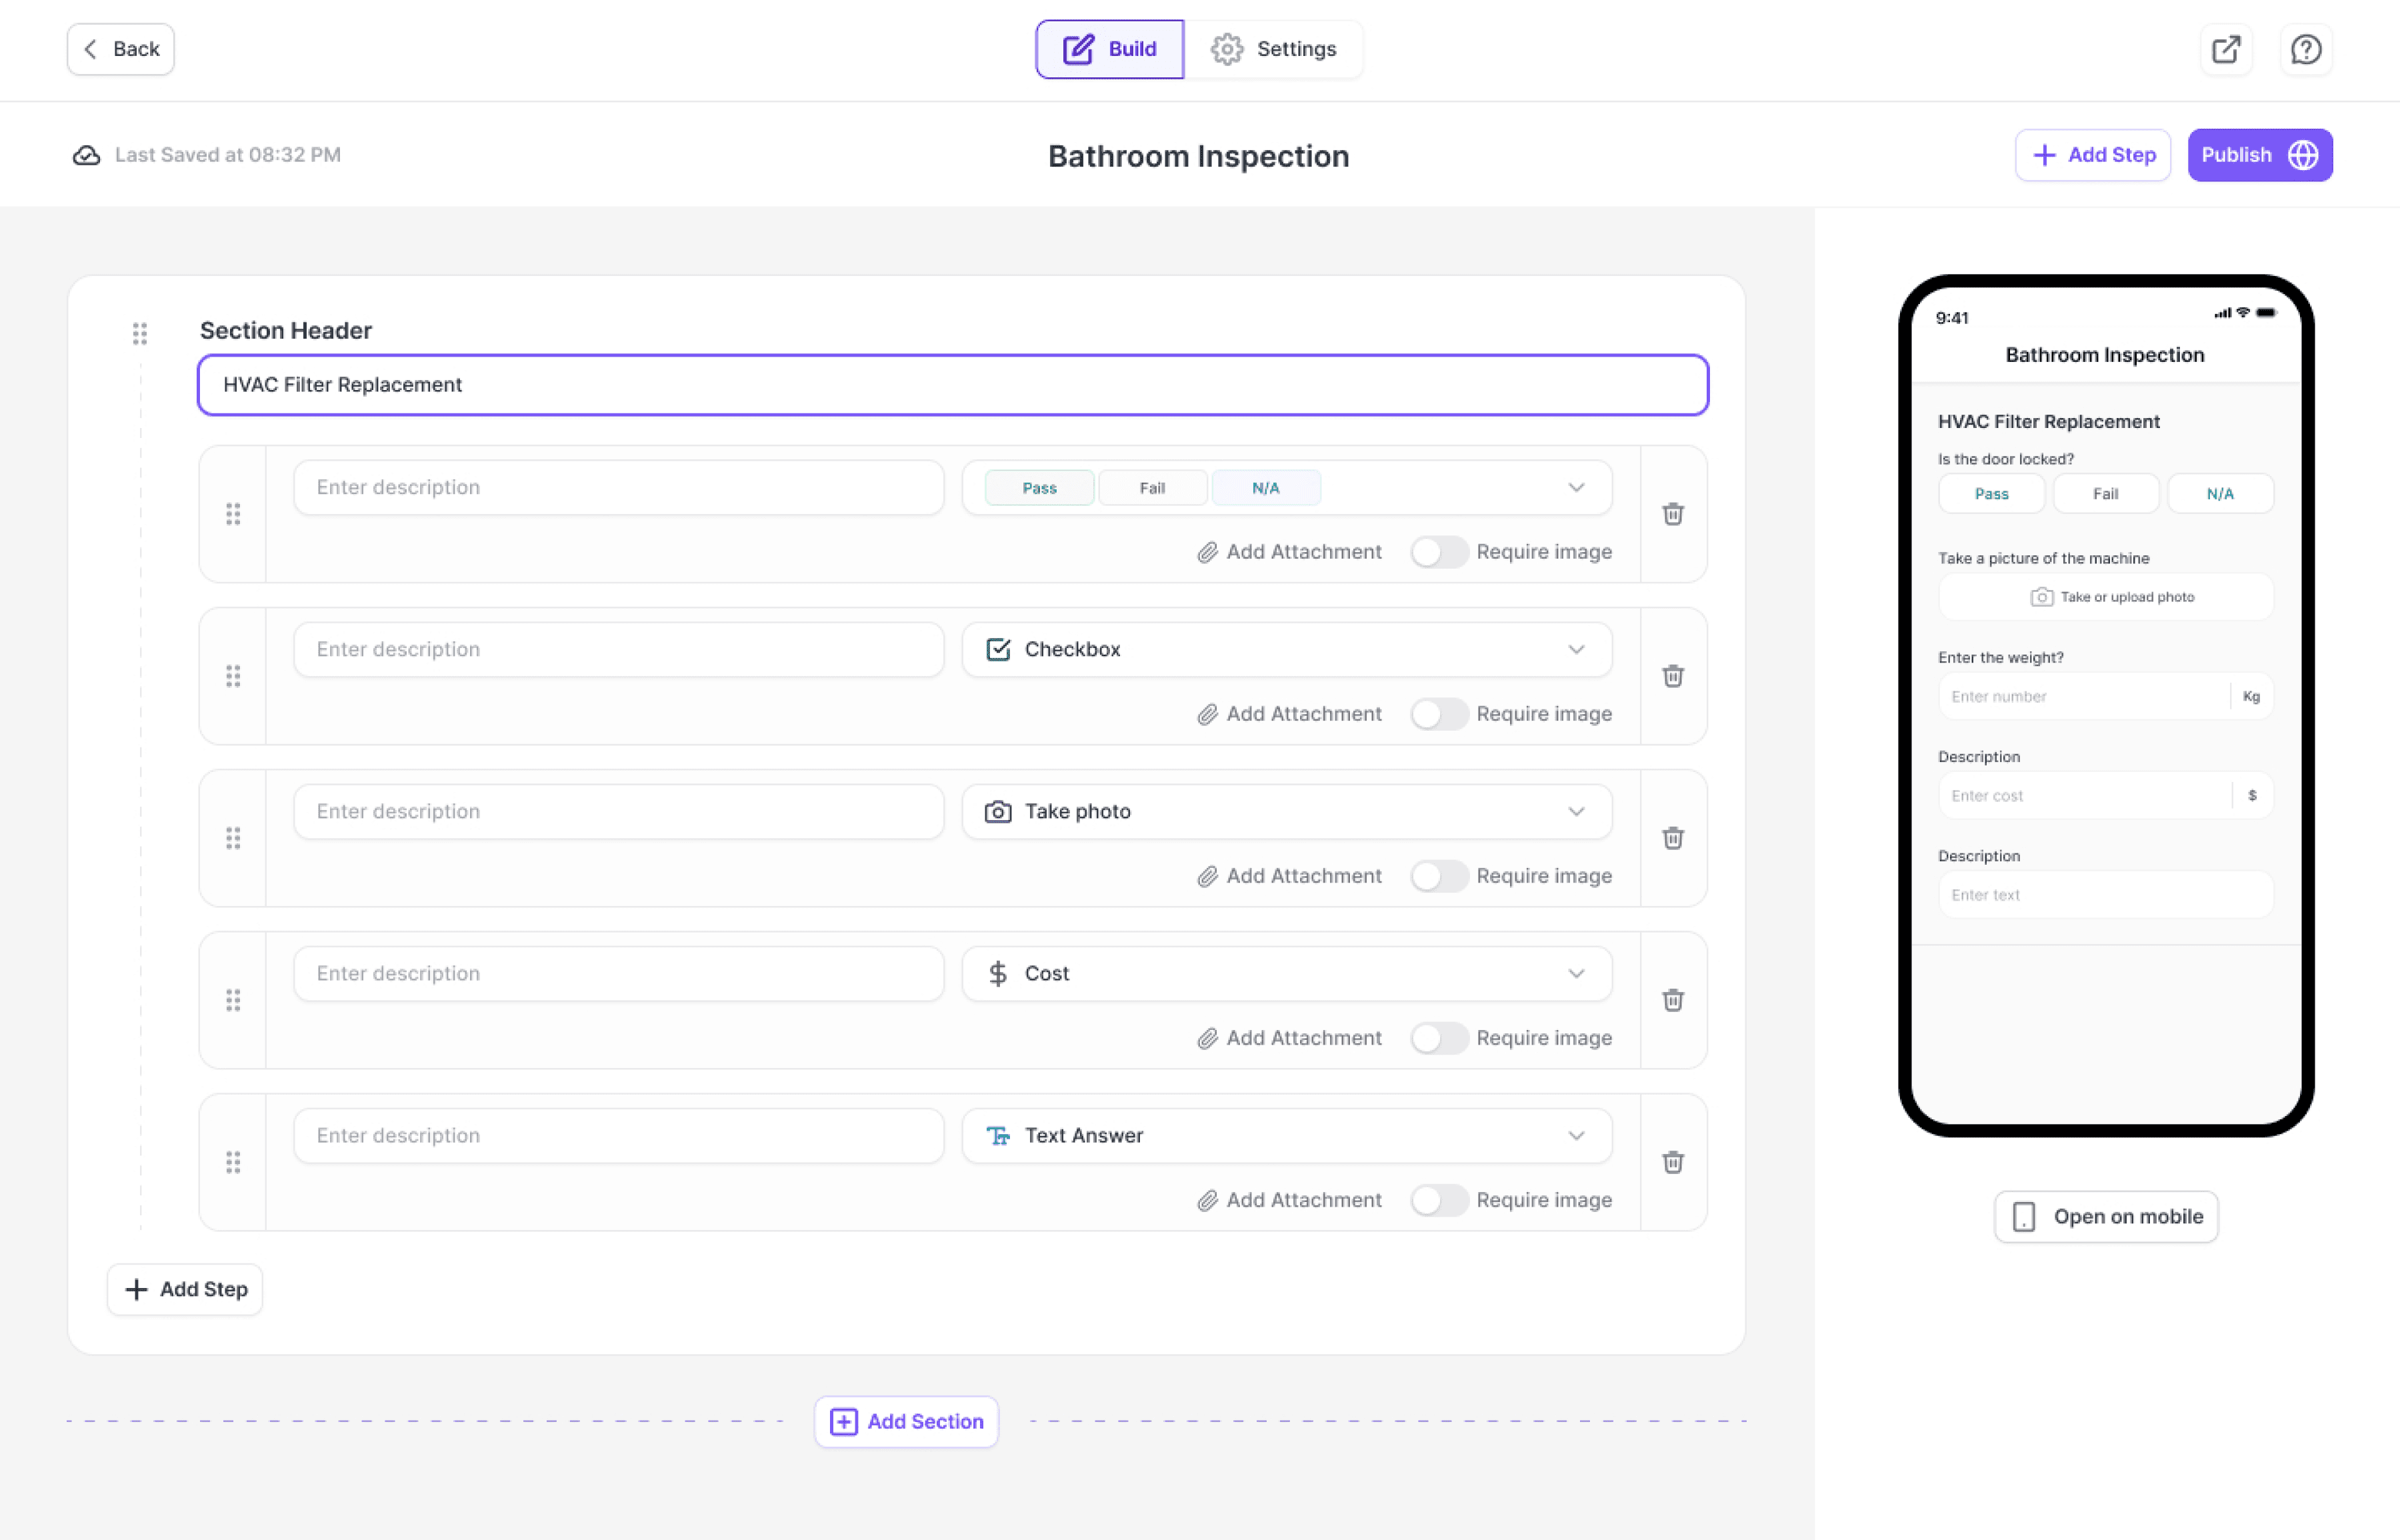Delete the Checkbox step with trash icon
The image size is (2400, 1540).
pos(1673,676)
